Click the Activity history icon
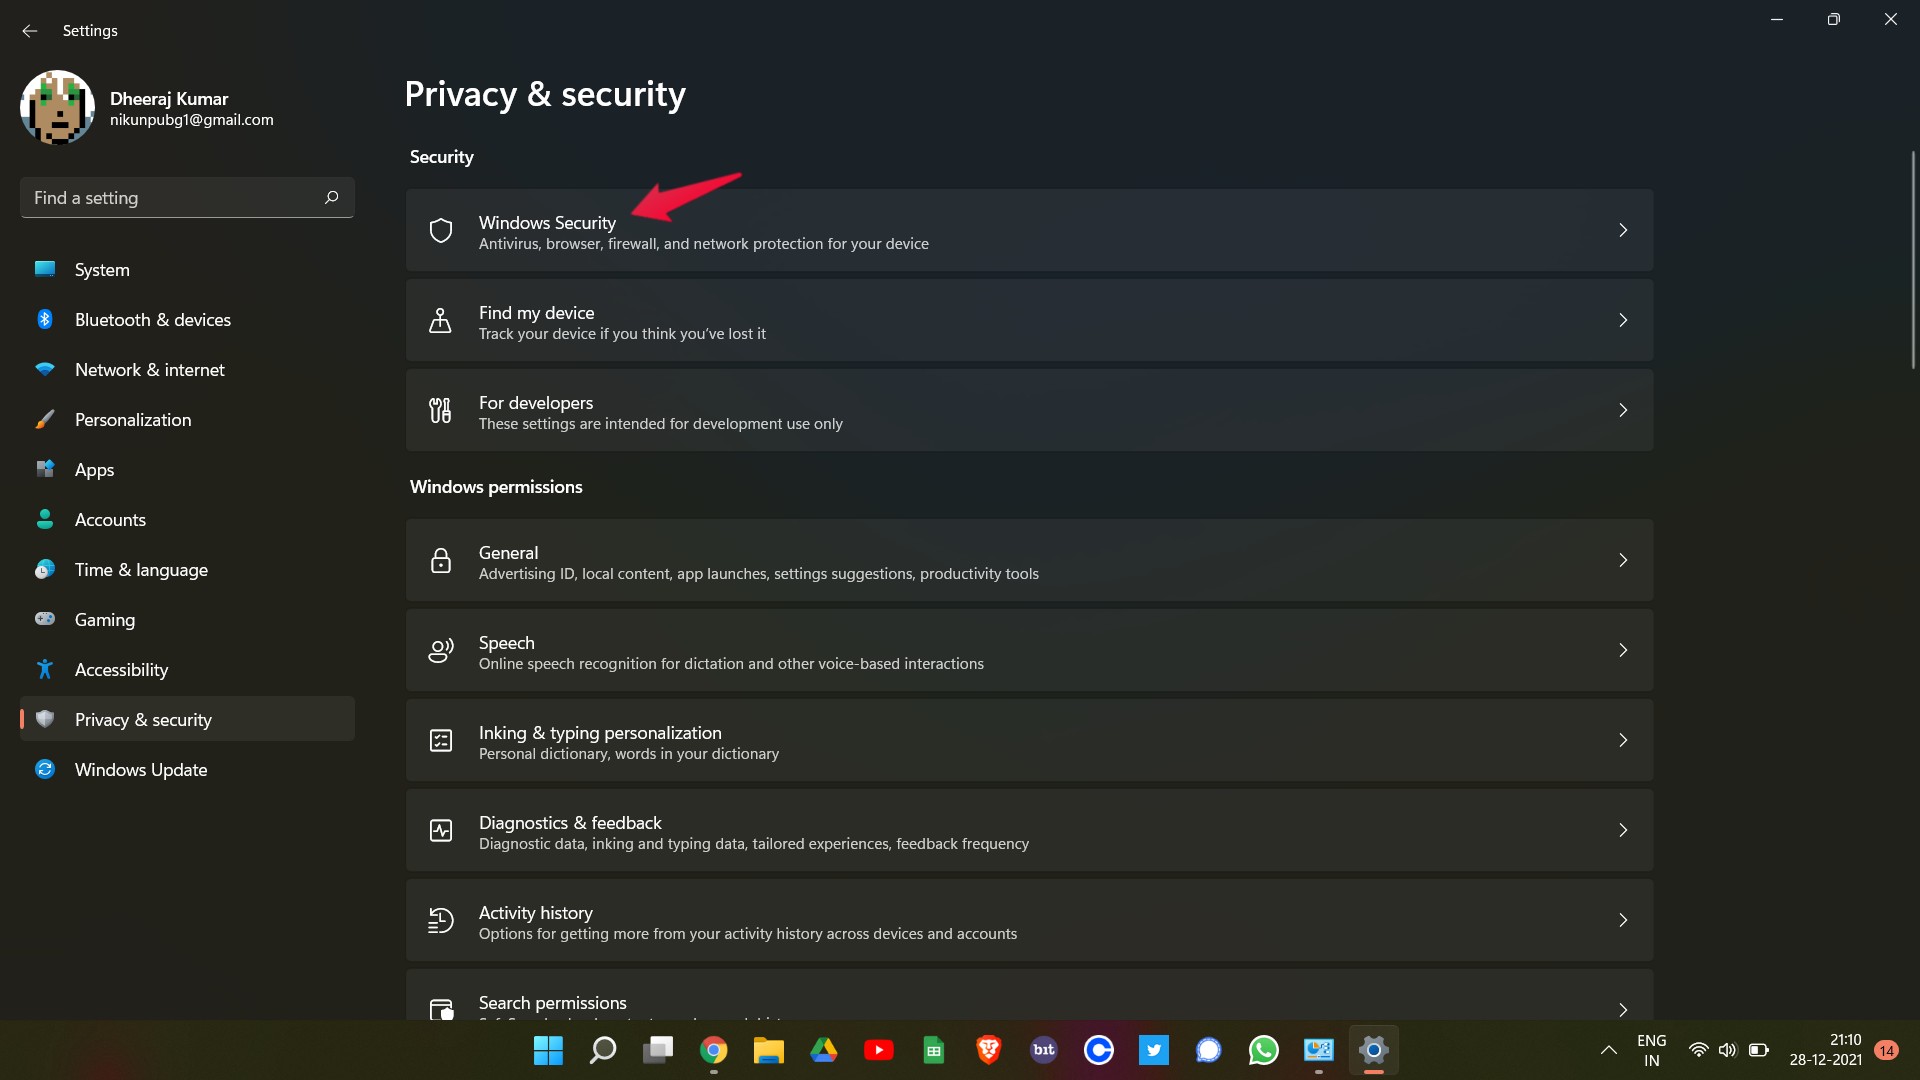The width and height of the screenshot is (1920, 1080). coord(441,920)
